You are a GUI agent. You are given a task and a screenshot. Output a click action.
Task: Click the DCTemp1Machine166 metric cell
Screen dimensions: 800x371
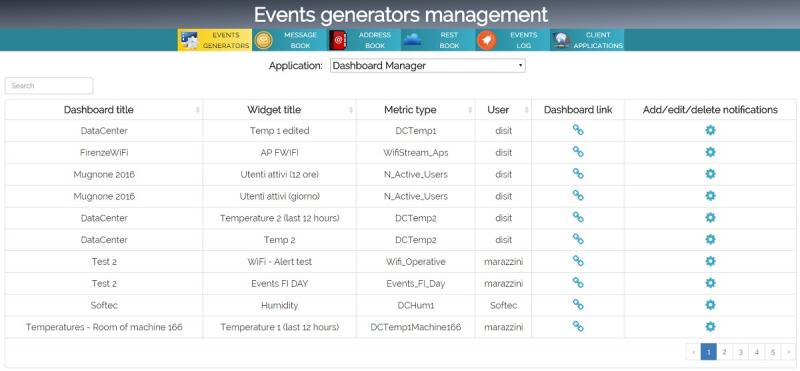[x=415, y=327]
